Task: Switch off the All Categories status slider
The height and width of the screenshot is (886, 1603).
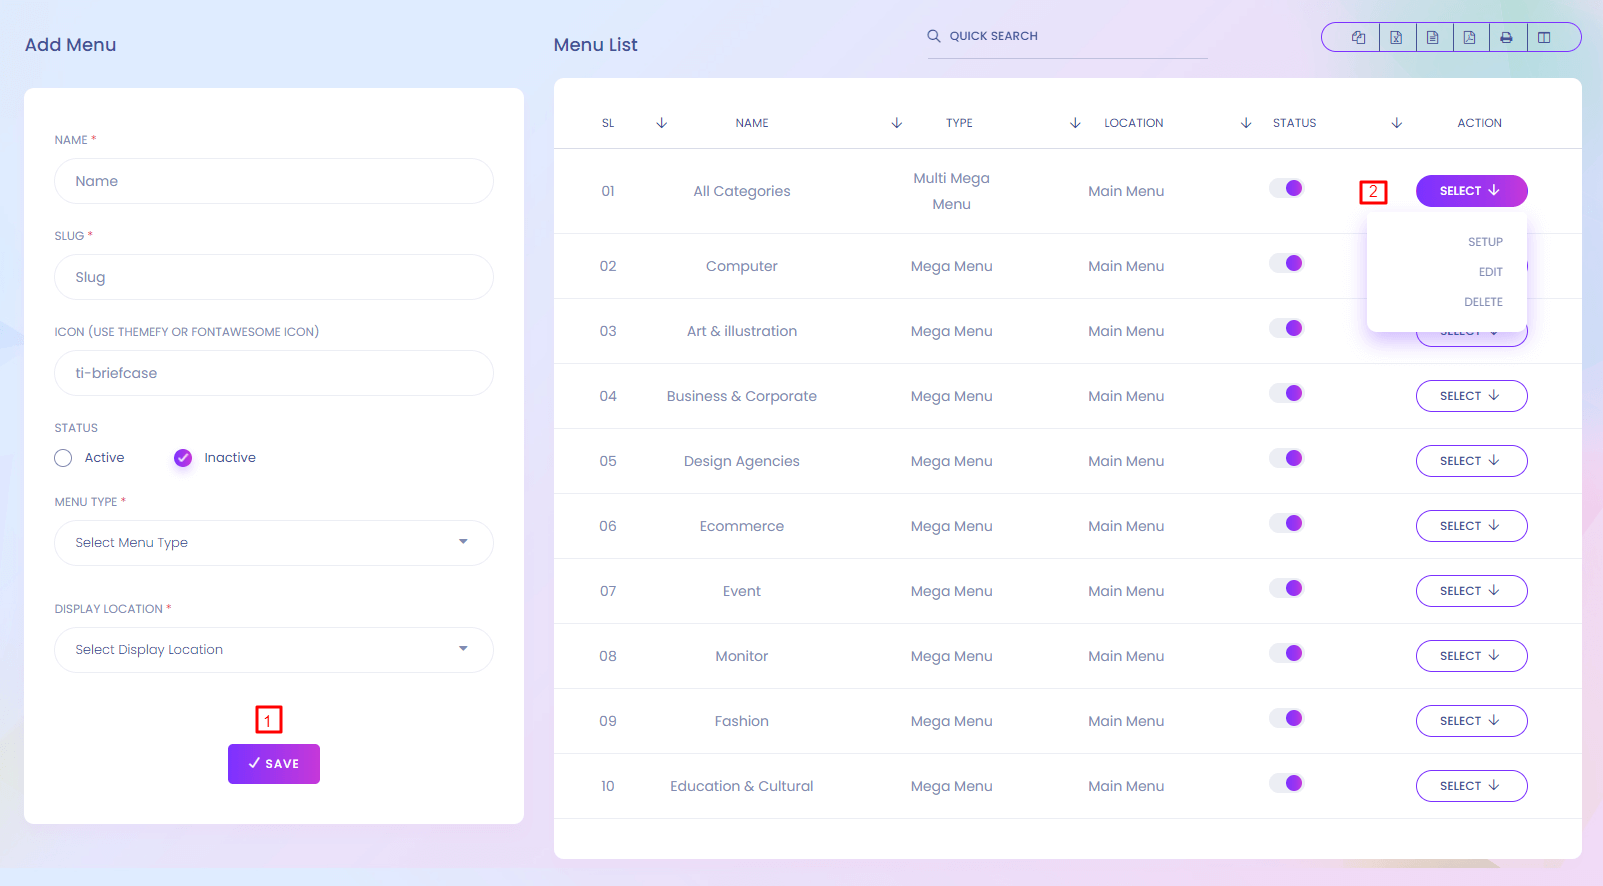Action: point(1286,189)
